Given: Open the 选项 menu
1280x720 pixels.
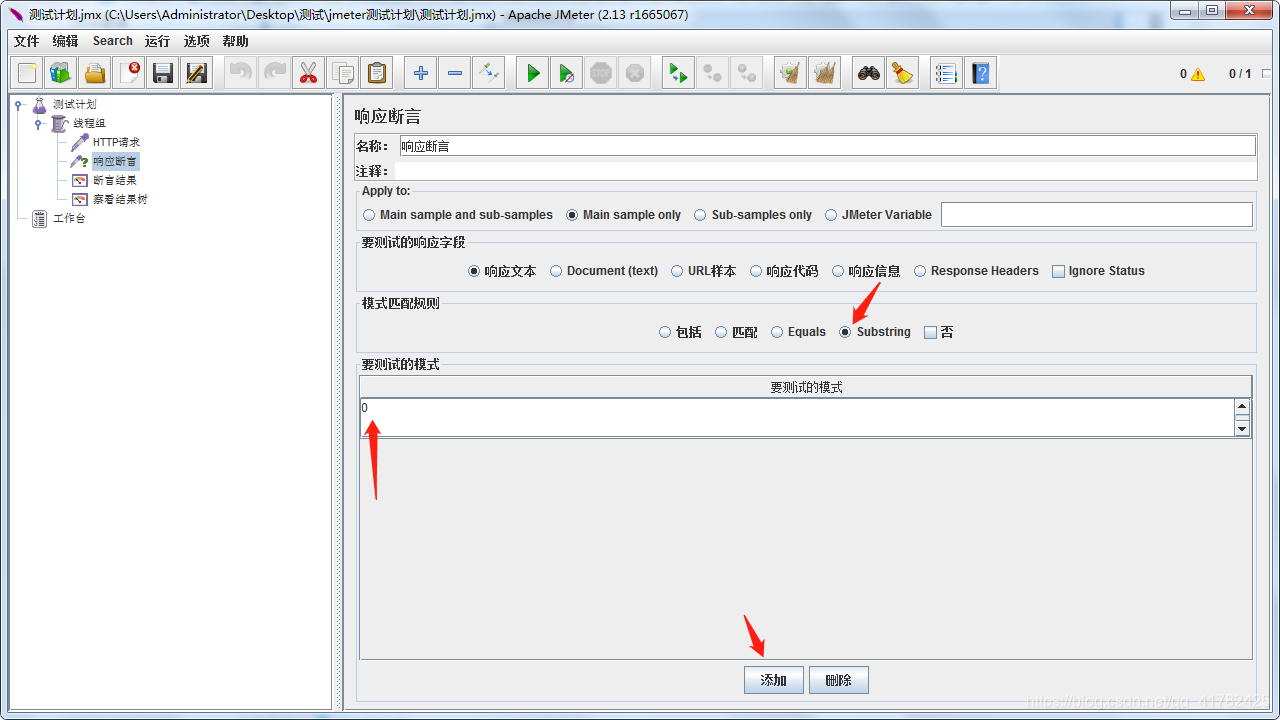Looking at the screenshot, I should click(x=196, y=41).
